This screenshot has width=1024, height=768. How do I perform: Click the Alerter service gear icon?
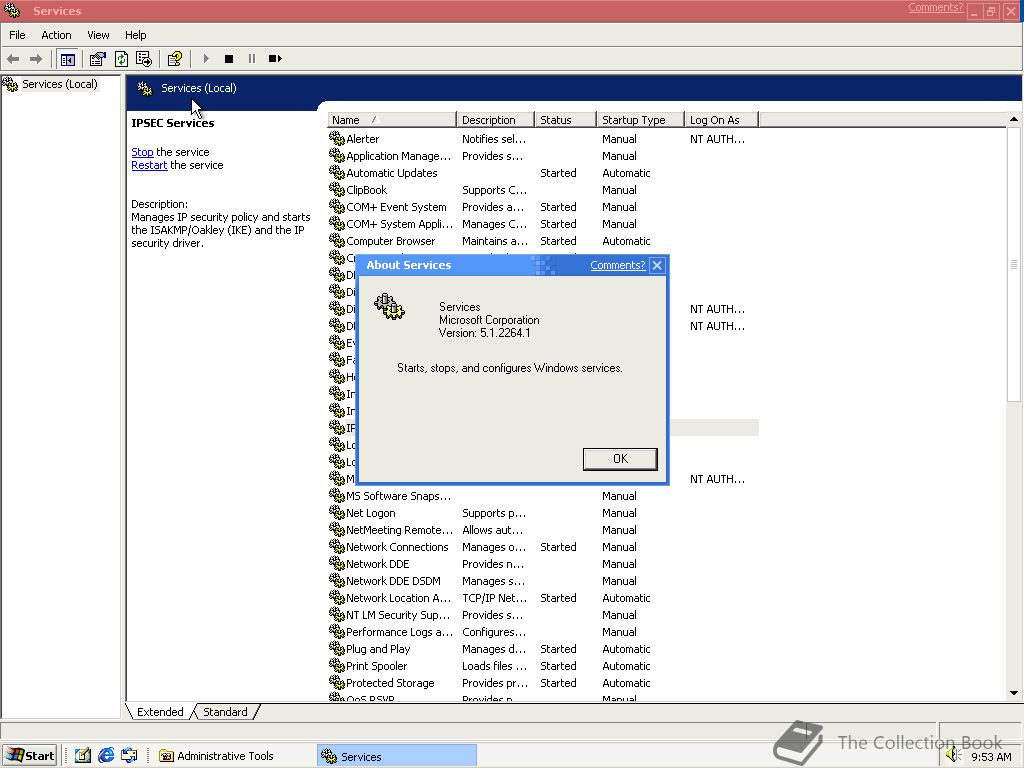(336, 138)
